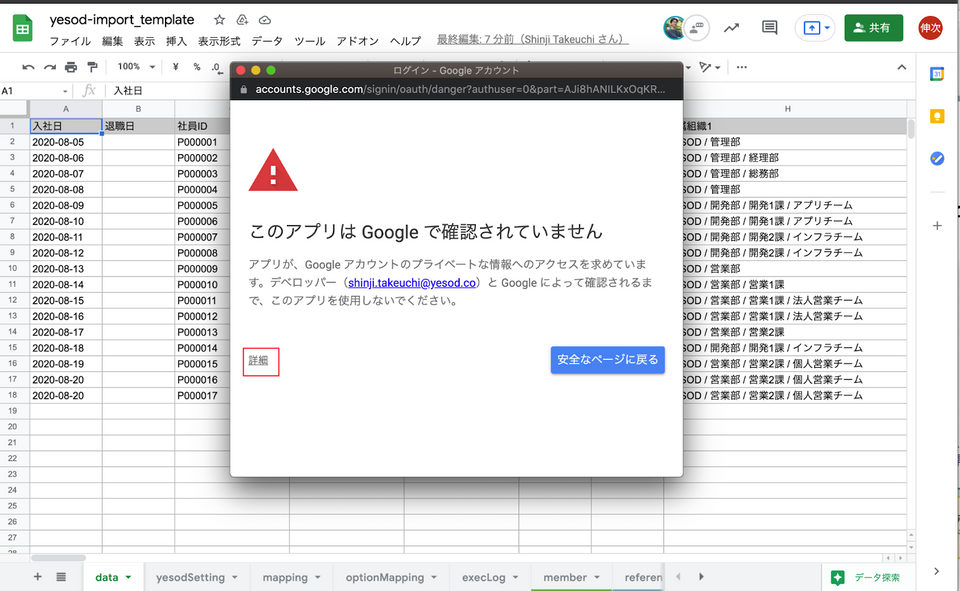The image size is (960, 591).
Task: Undo the last action
Action: (x=28, y=67)
